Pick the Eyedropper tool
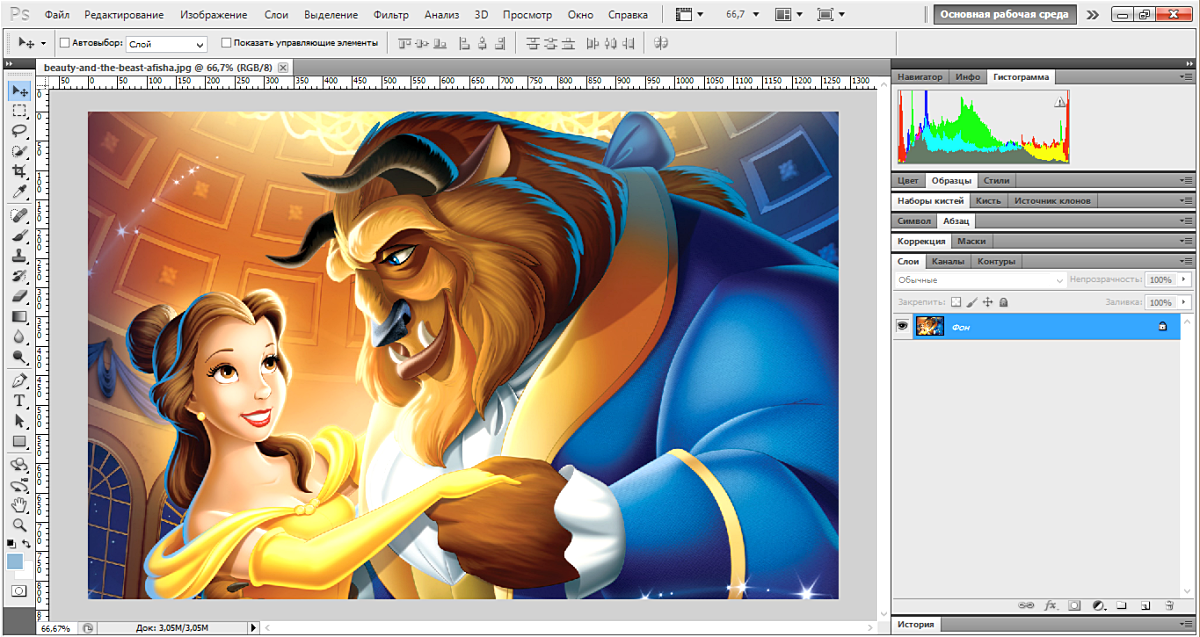This screenshot has width=1200, height=637. [19, 192]
